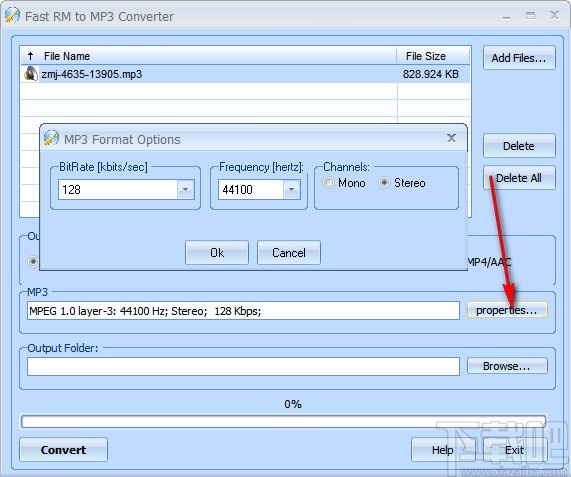Image resolution: width=571 pixels, height=477 pixels.
Task: Click the Delete All button
Action: (519, 178)
